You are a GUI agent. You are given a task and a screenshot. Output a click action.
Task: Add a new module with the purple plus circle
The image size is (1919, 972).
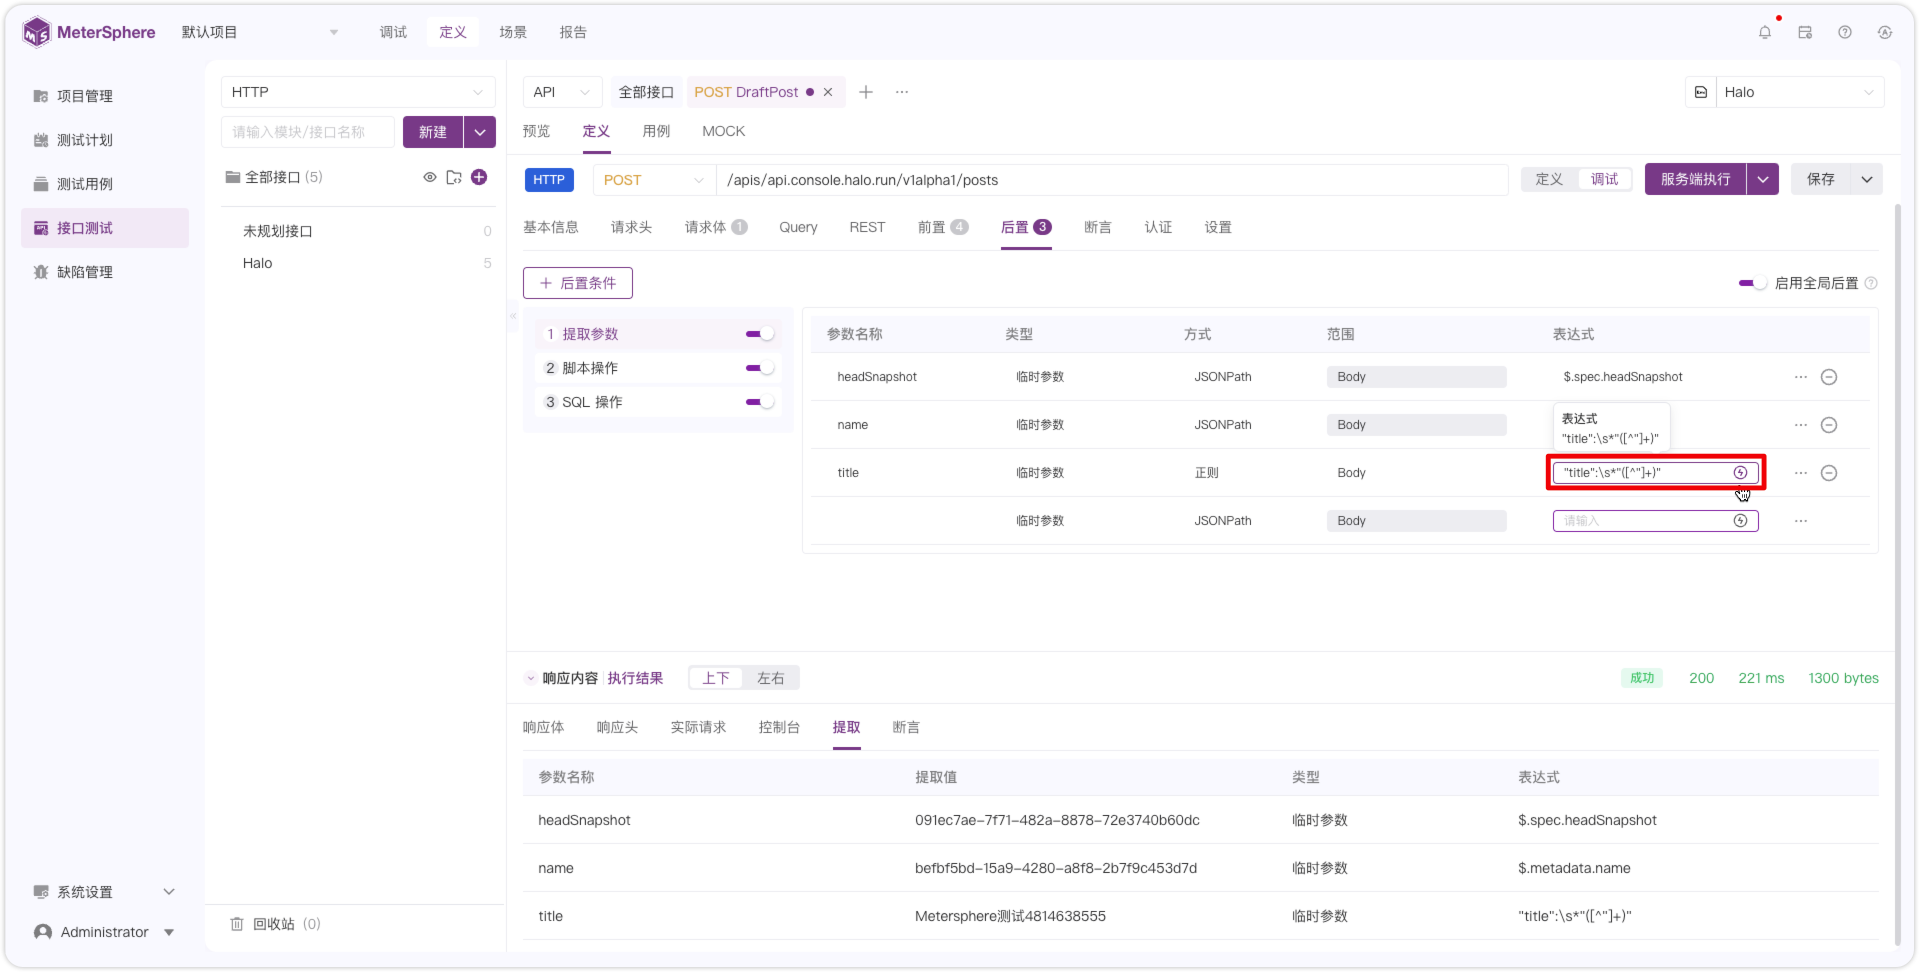click(479, 177)
